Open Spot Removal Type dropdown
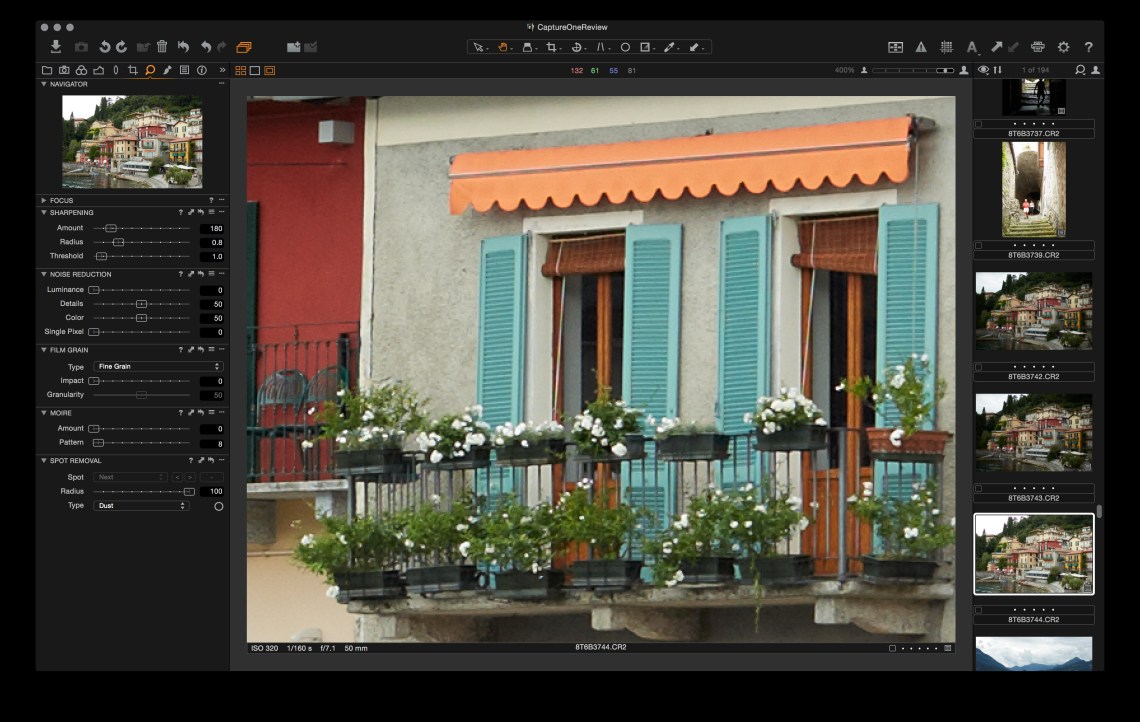Image resolution: width=1140 pixels, height=722 pixels. coord(141,506)
